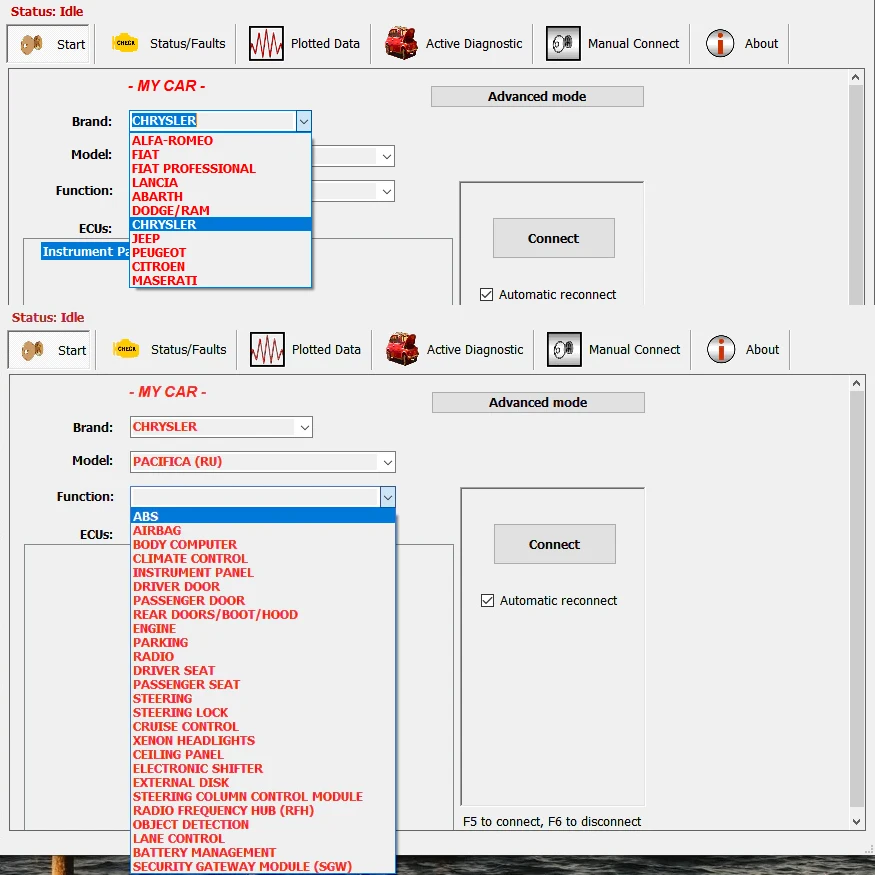The image size is (875, 875).
Task: Select DRIVER SEAT function
Action: point(263,670)
